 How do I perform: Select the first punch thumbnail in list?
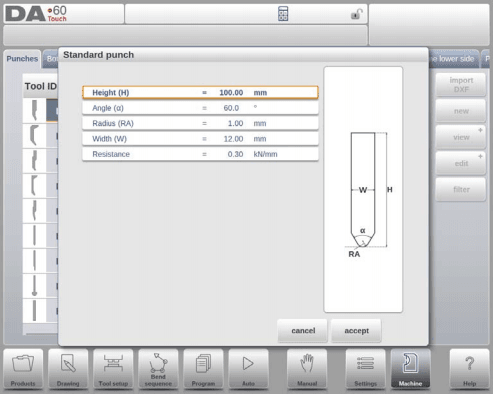(34, 110)
